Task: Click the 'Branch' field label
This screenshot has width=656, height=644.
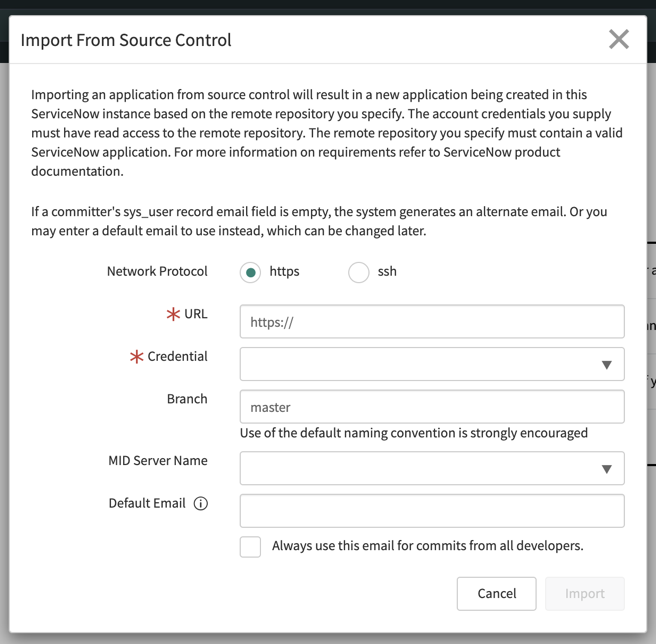Action: click(x=187, y=399)
